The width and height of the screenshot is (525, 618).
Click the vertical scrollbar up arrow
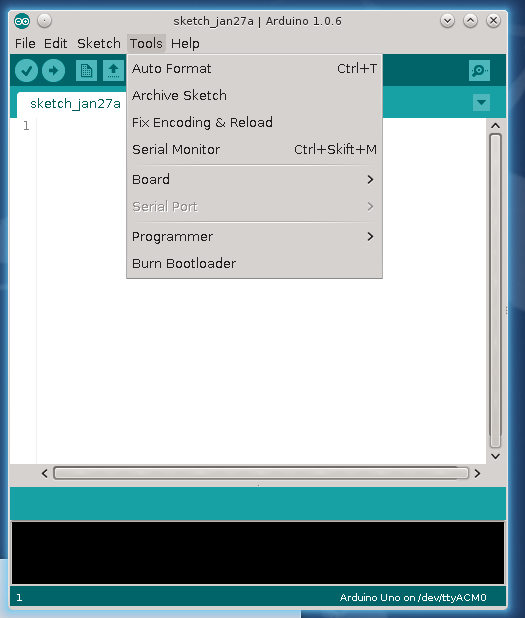coord(495,126)
